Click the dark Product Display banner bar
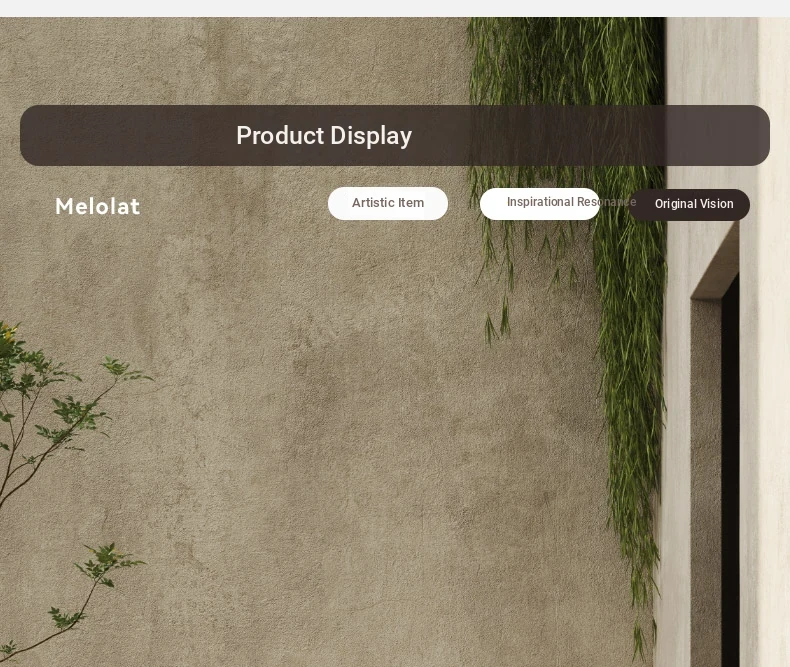Image resolution: width=790 pixels, height=667 pixels. pos(395,136)
